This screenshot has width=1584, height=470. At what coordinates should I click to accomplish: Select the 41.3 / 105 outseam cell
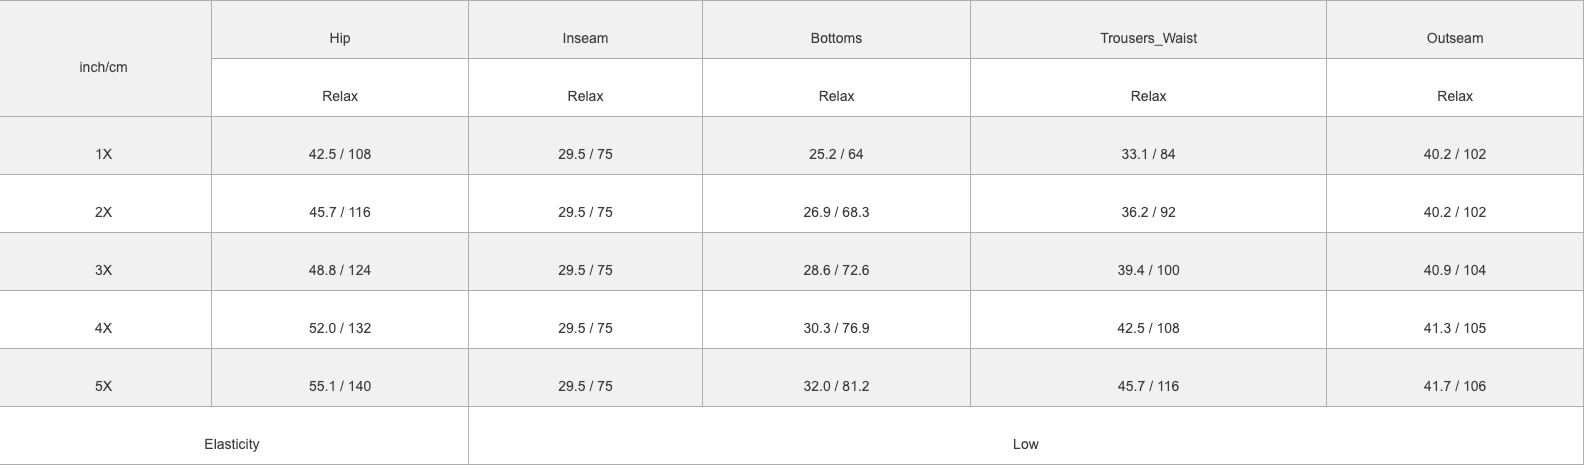1455,328
